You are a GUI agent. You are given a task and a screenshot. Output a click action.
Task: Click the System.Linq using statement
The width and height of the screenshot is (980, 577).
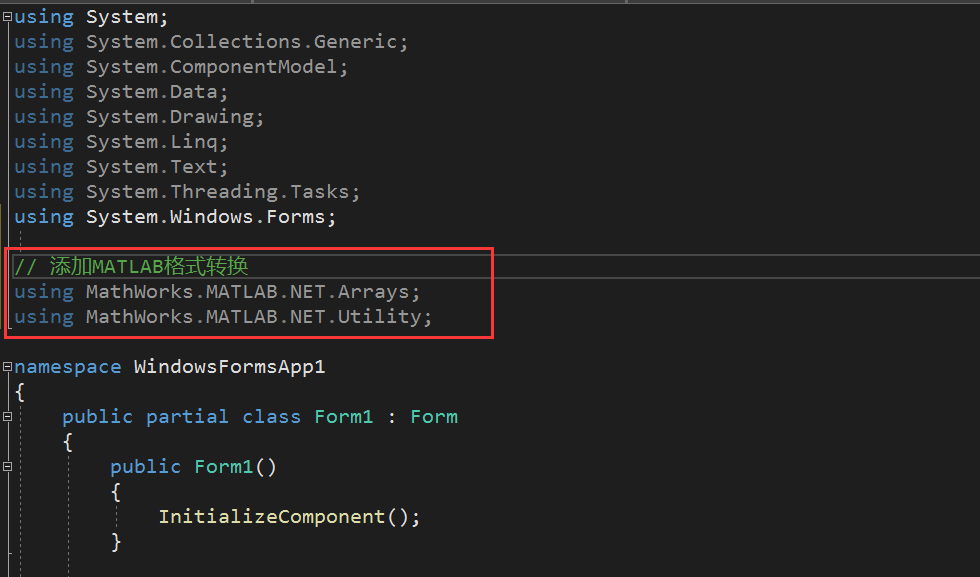(x=157, y=142)
